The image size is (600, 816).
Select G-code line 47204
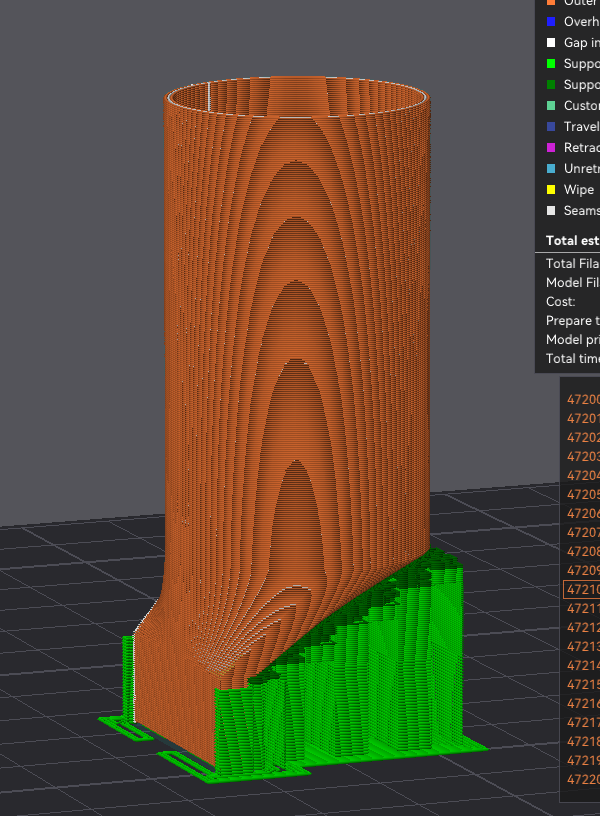[583, 476]
